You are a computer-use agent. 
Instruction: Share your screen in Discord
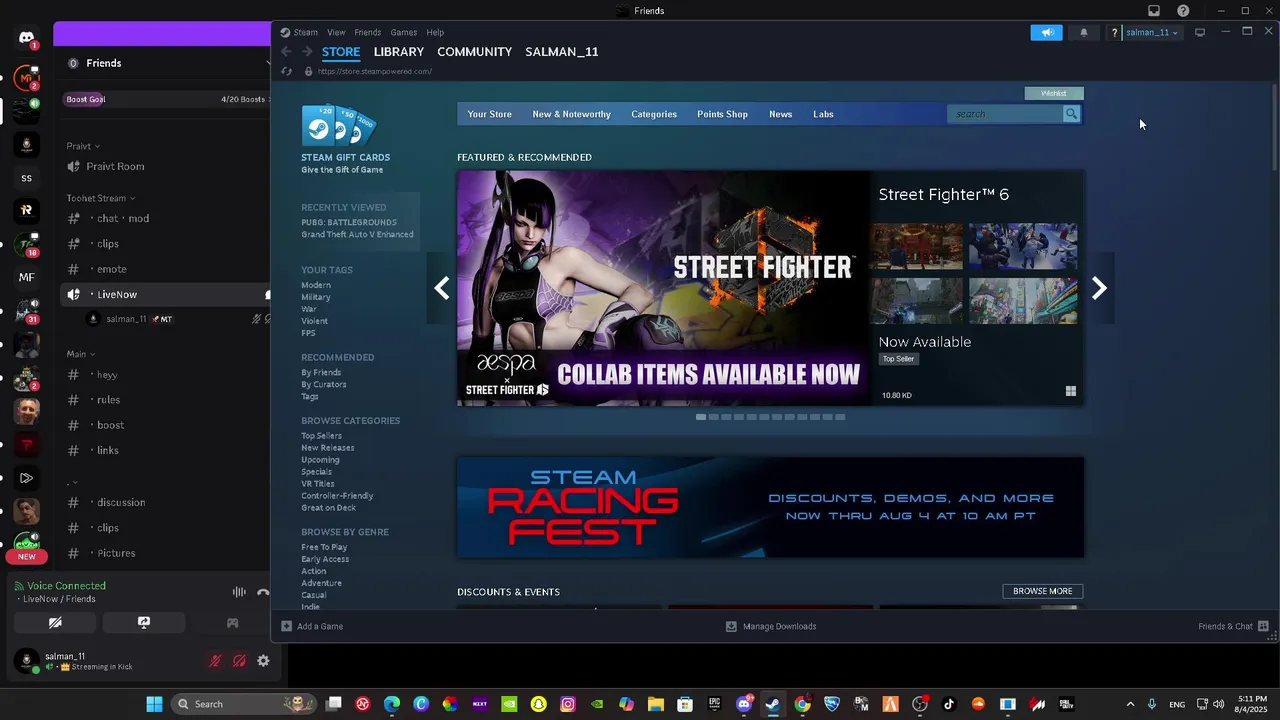[x=144, y=622]
